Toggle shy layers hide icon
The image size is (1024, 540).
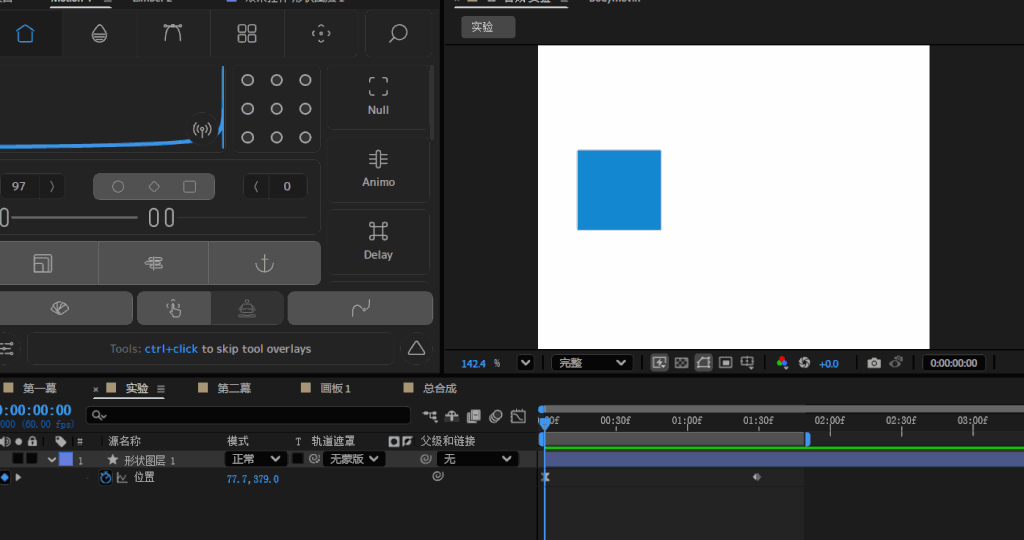[x=452, y=416]
